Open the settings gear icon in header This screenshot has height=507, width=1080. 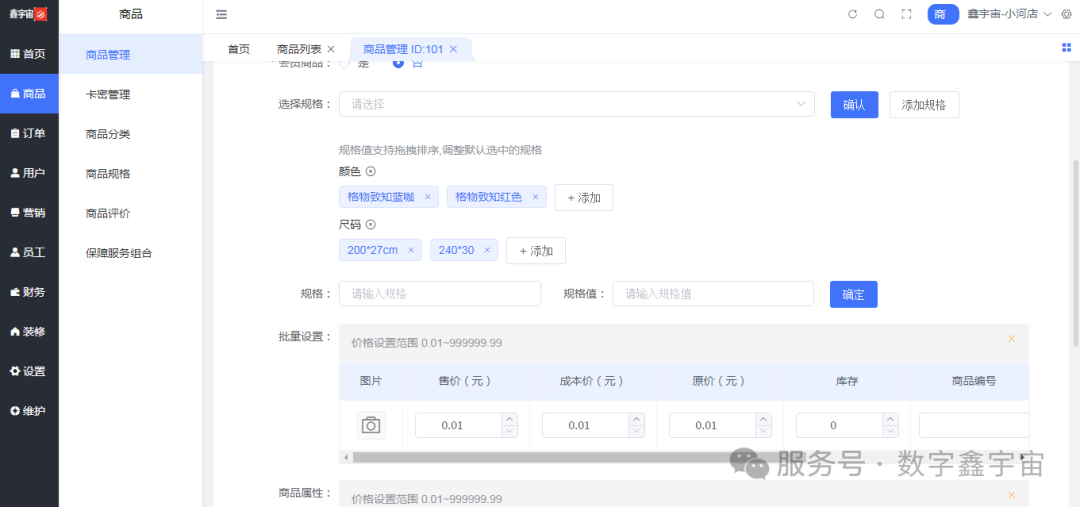click(x=1066, y=14)
